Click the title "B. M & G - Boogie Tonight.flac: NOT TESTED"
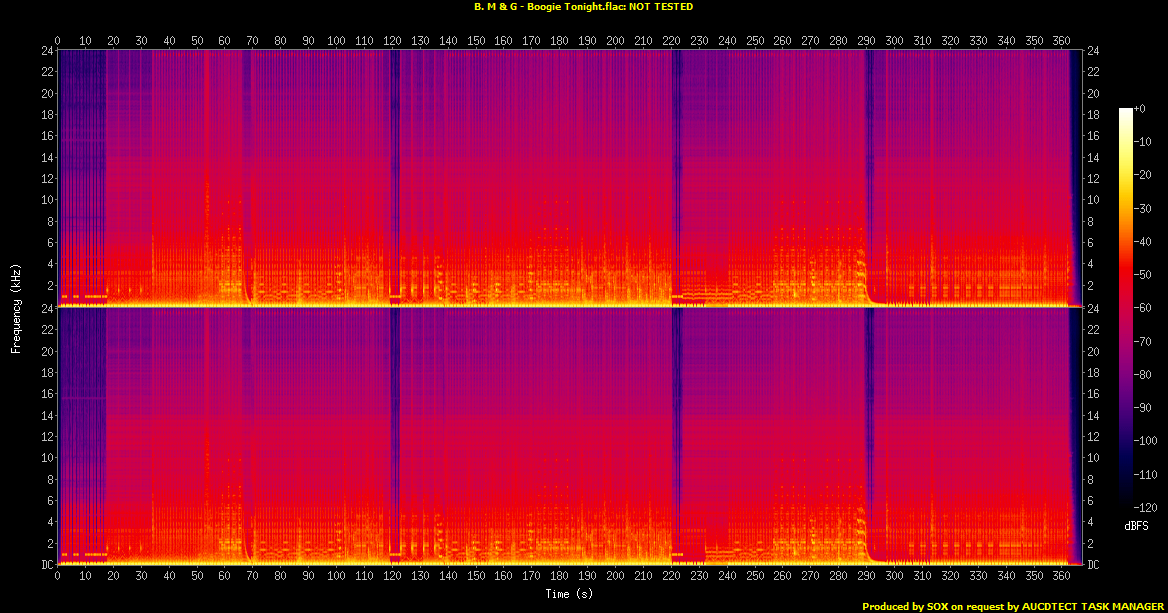 (x=583, y=7)
